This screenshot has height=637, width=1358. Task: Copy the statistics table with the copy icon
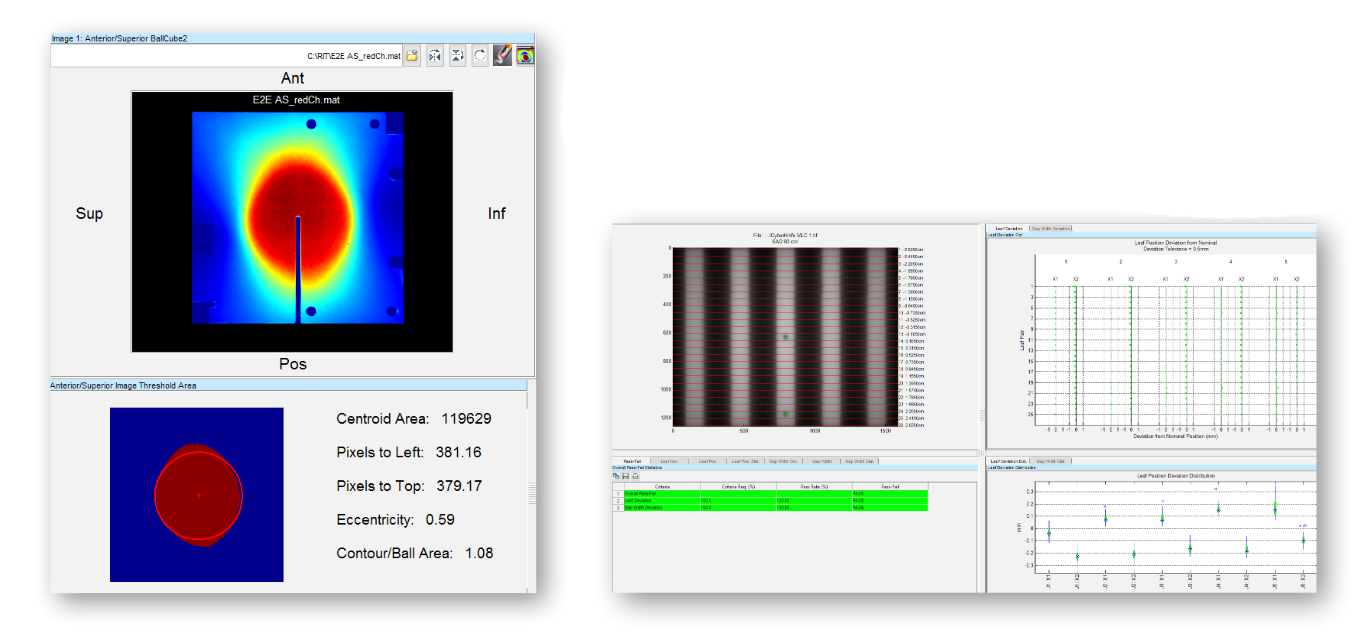(615, 475)
